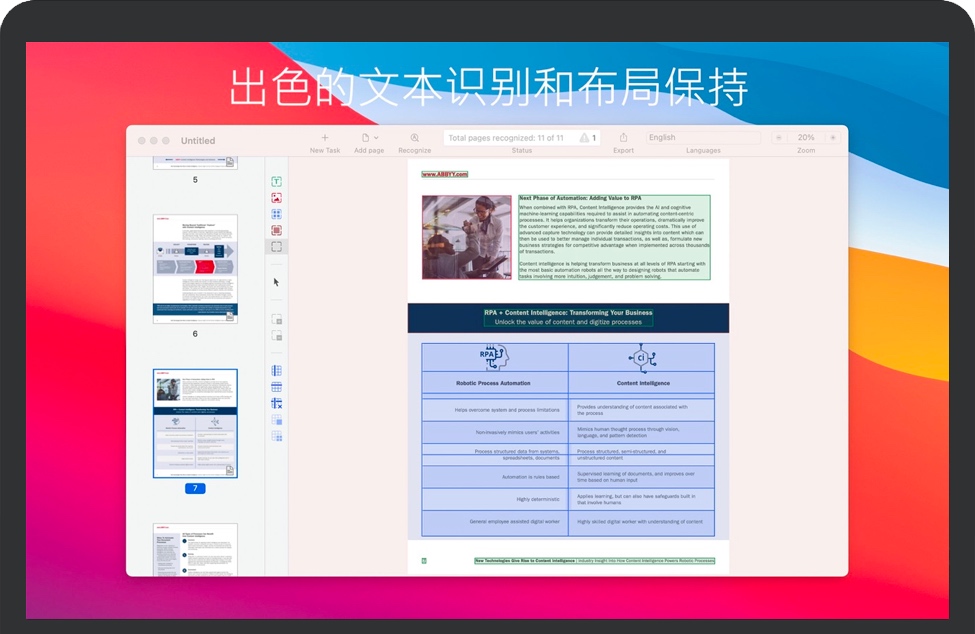The width and height of the screenshot is (975, 634).
Task: Click the Recognize magnifier icon
Action: coord(414,138)
